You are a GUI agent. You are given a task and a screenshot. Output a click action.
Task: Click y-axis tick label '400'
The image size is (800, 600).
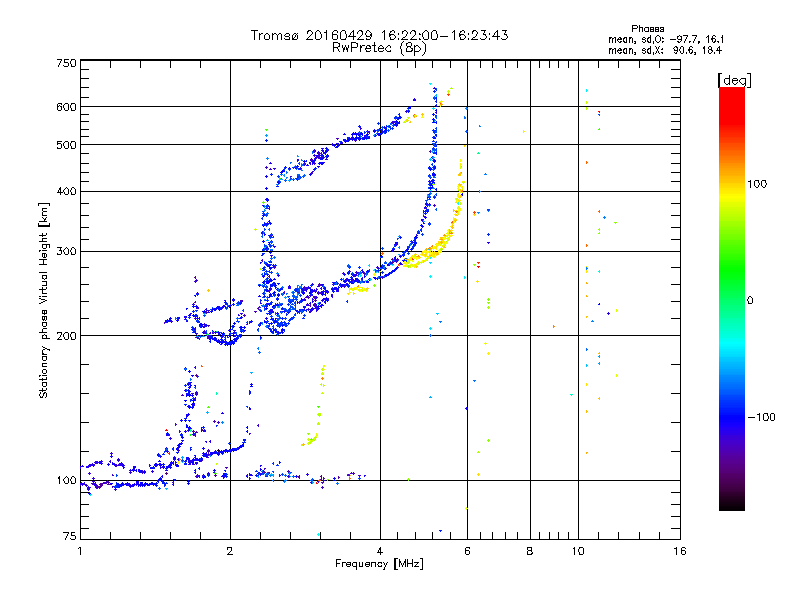click(x=66, y=192)
